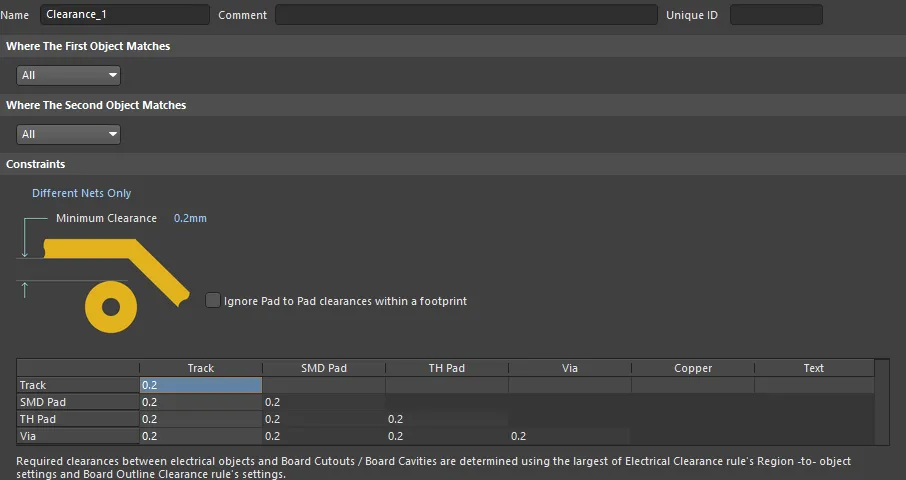The width and height of the screenshot is (906, 480).
Task: Select Via to Via clearance cell
Action: coord(570,436)
